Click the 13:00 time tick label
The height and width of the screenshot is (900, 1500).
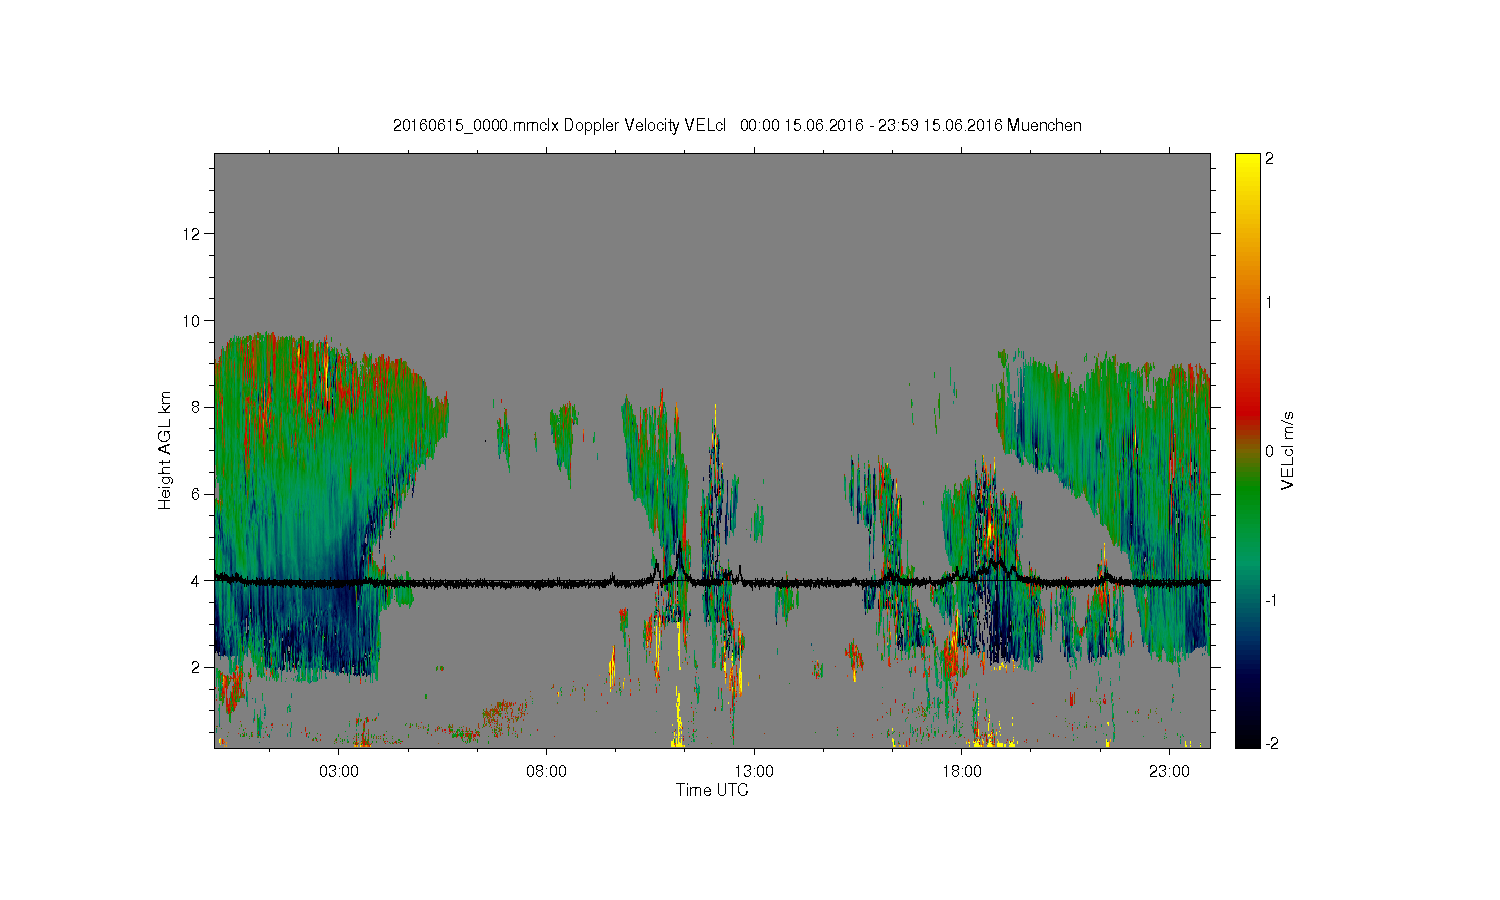(754, 771)
